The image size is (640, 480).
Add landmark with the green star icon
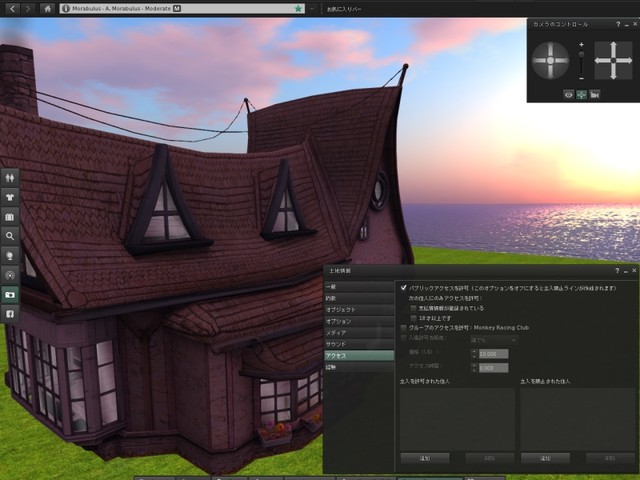[298, 9]
